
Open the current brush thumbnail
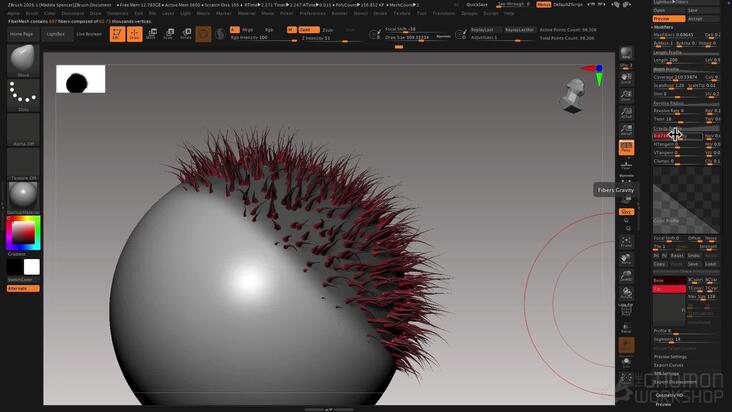click(x=23, y=61)
